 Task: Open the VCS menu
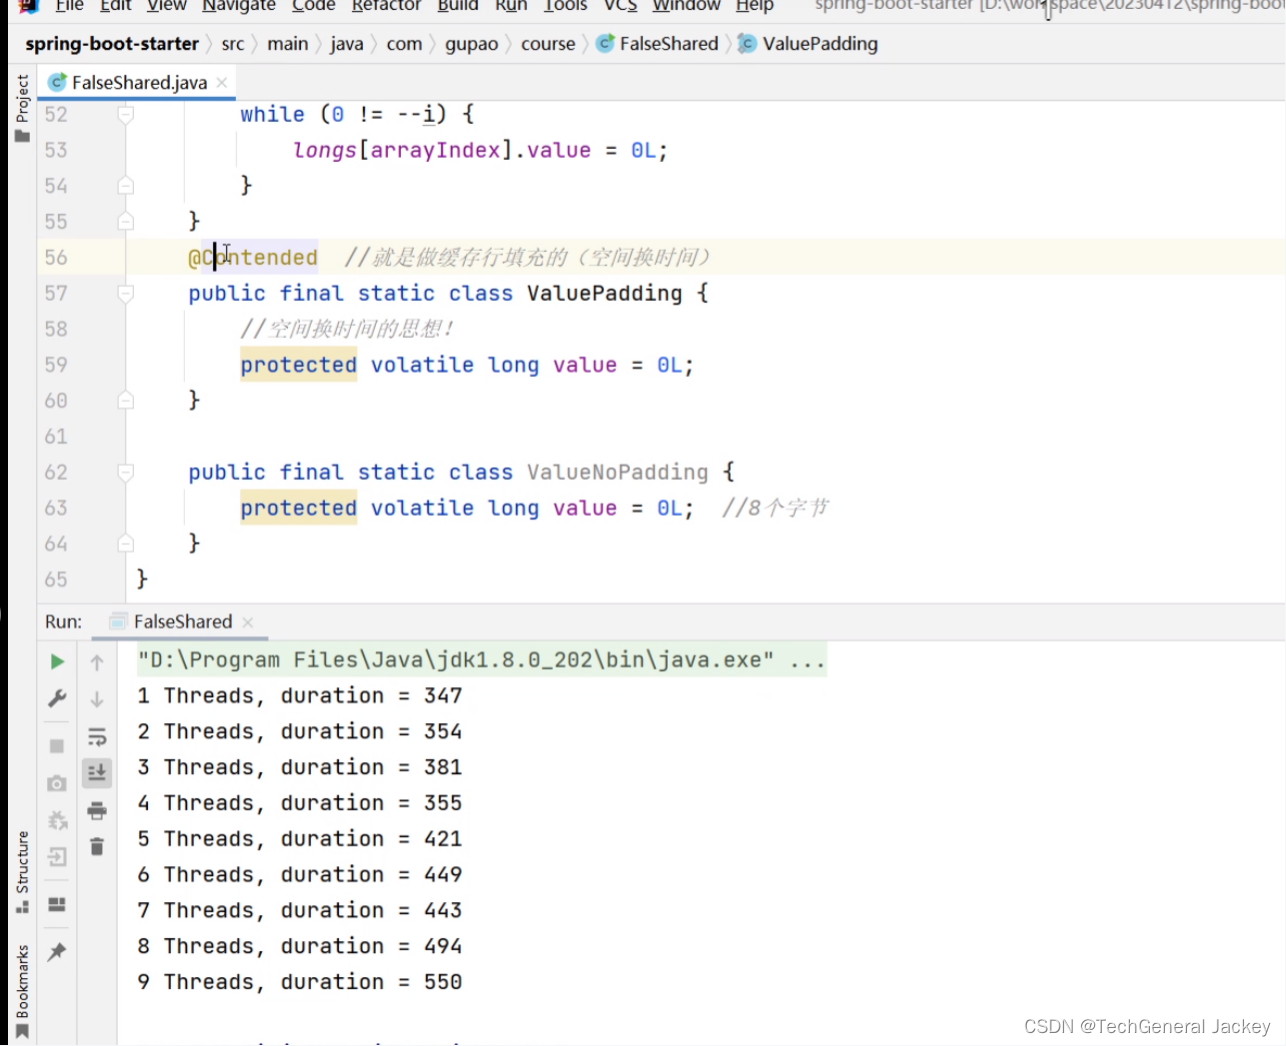tap(621, 6)
